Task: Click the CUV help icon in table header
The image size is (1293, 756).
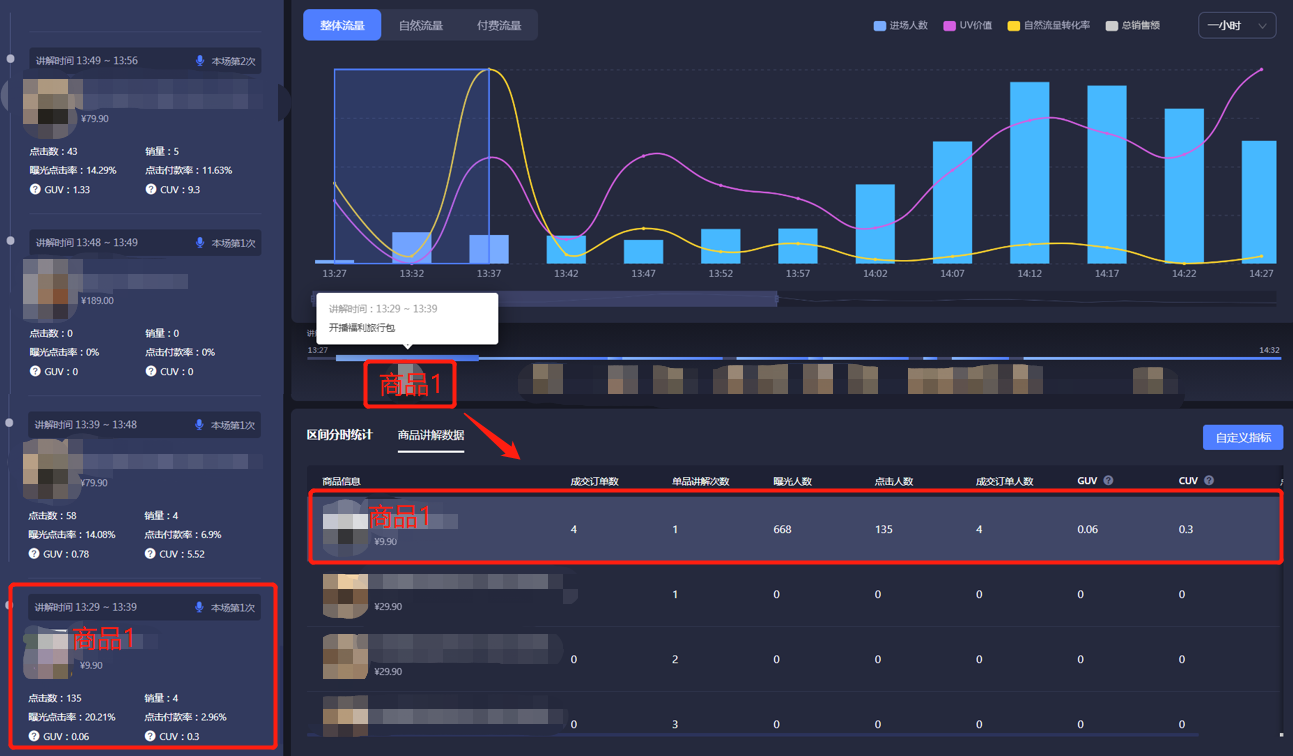Action: 1209,481
